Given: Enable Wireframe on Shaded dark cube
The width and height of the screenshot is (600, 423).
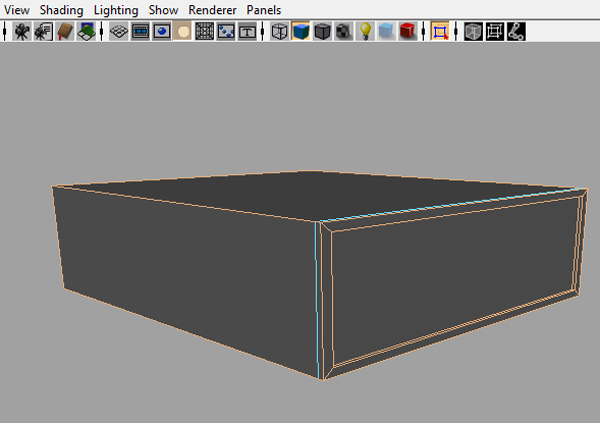Looking at the screenshot, I should (x=322, y=31).
